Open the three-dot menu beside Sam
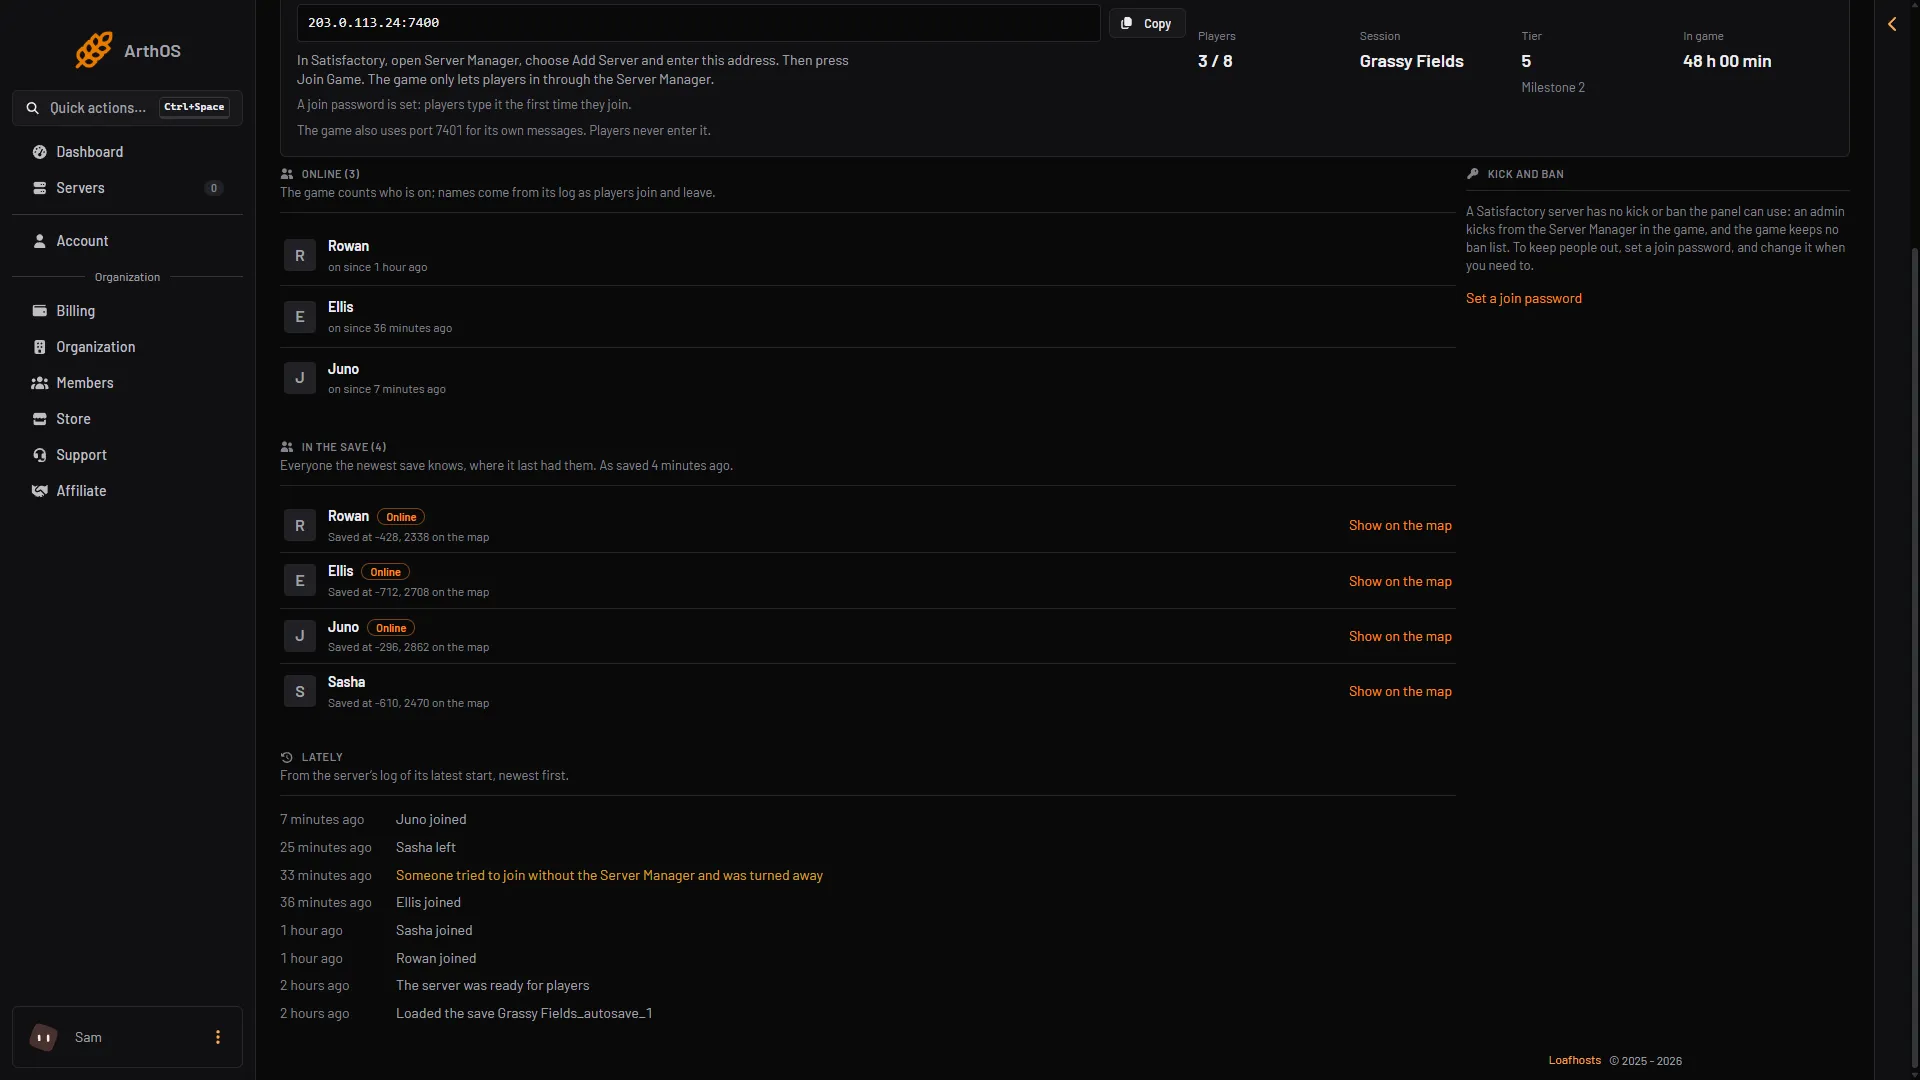1920x1080 pixels. tap(218, 1038)
